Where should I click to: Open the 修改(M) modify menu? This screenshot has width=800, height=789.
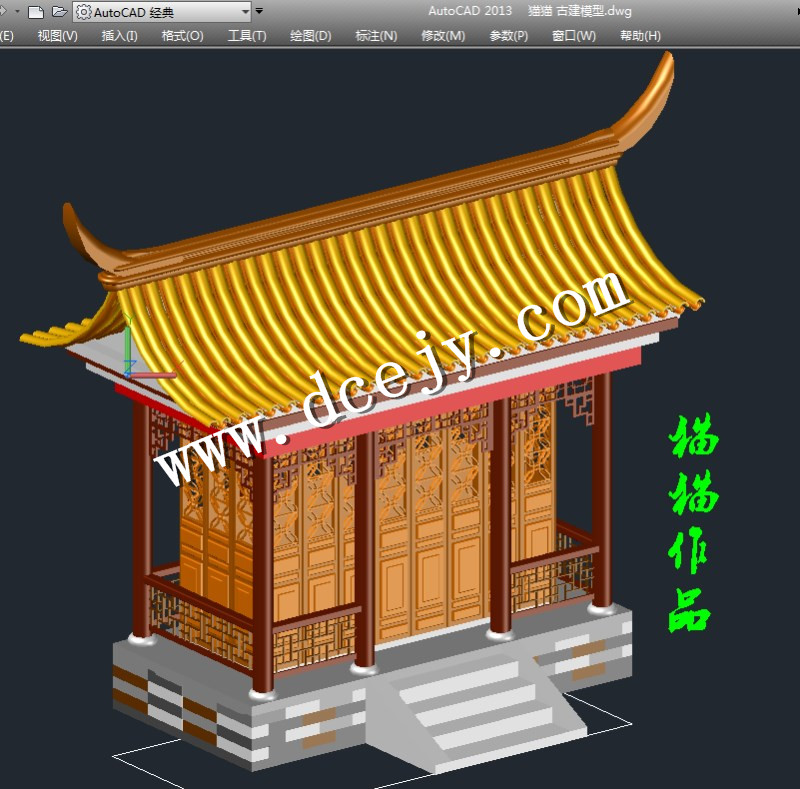pyautogui.click(x=443, y=36)
